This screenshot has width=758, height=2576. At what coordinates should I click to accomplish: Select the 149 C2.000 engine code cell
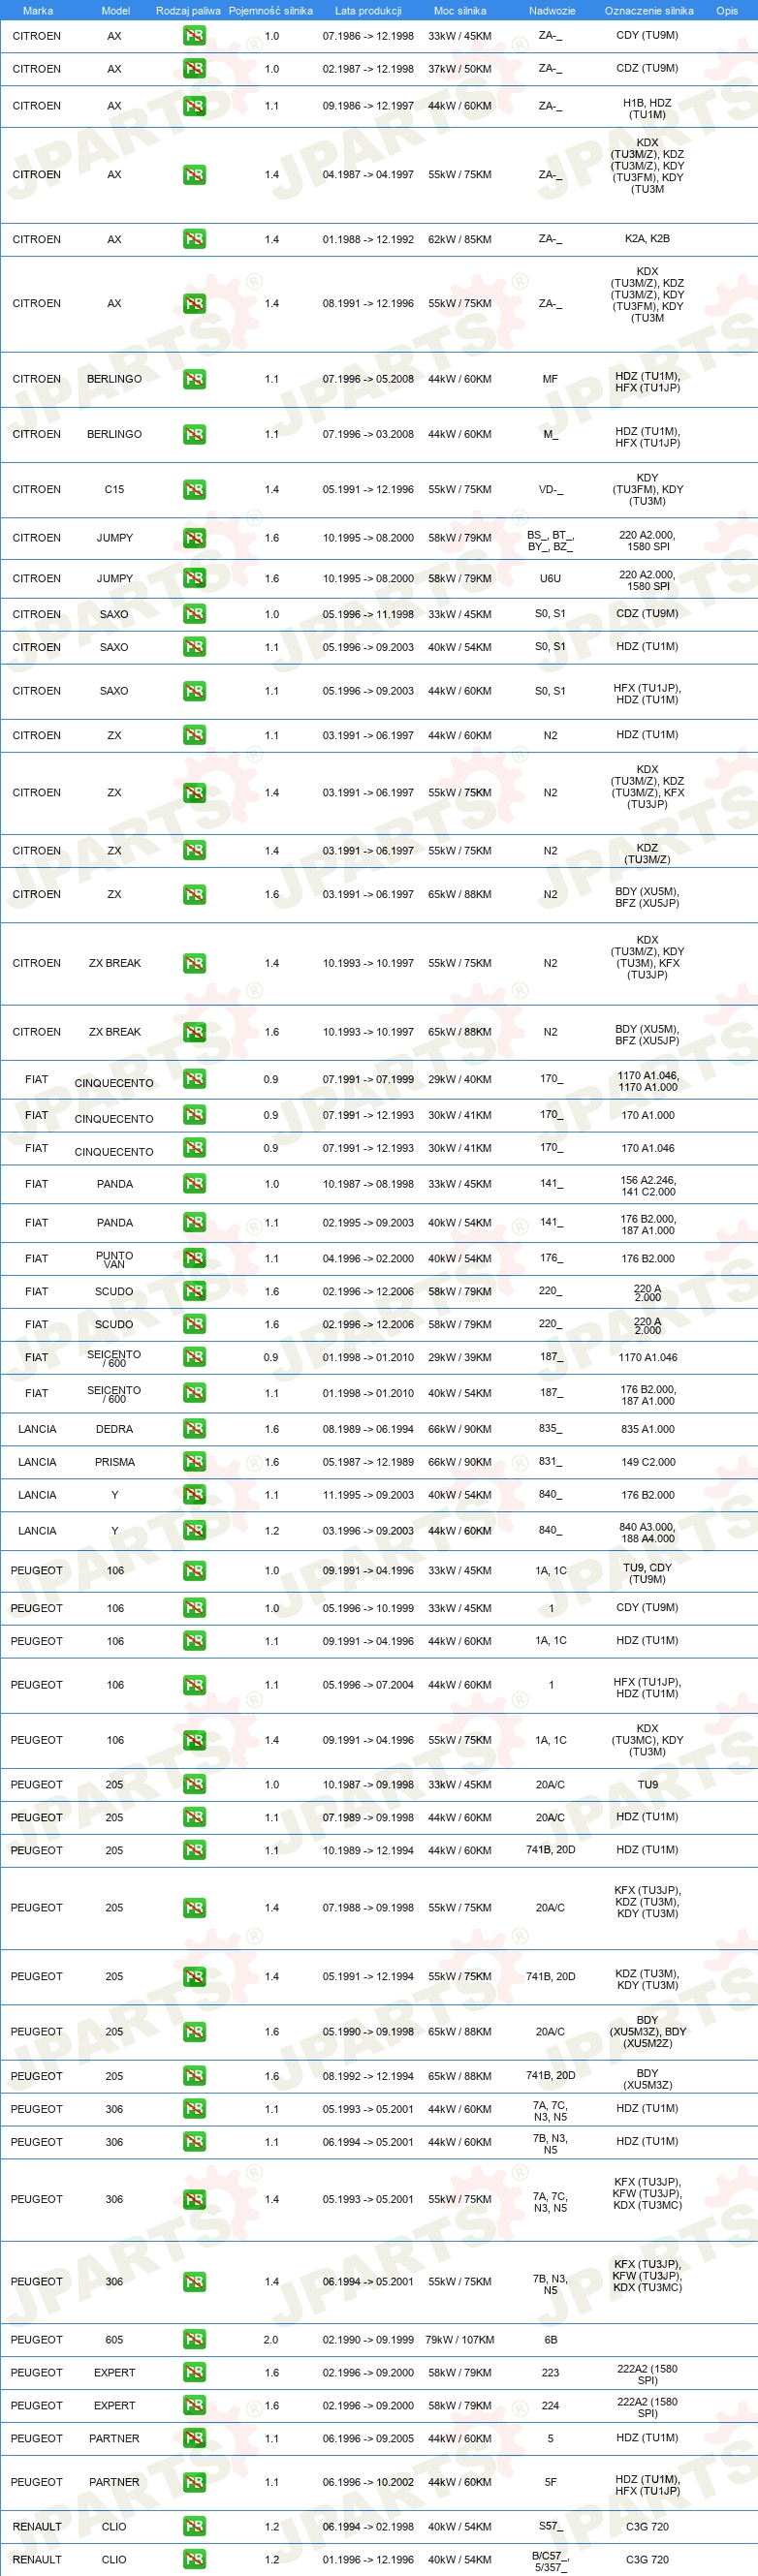tap(648, 1463)
